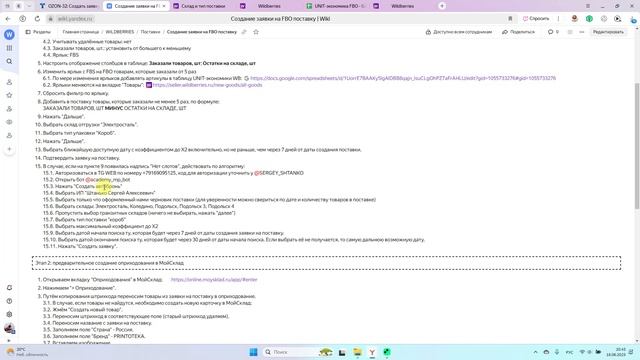
Task: Open help question mark icon in sidebar
Action: (9, 301)
